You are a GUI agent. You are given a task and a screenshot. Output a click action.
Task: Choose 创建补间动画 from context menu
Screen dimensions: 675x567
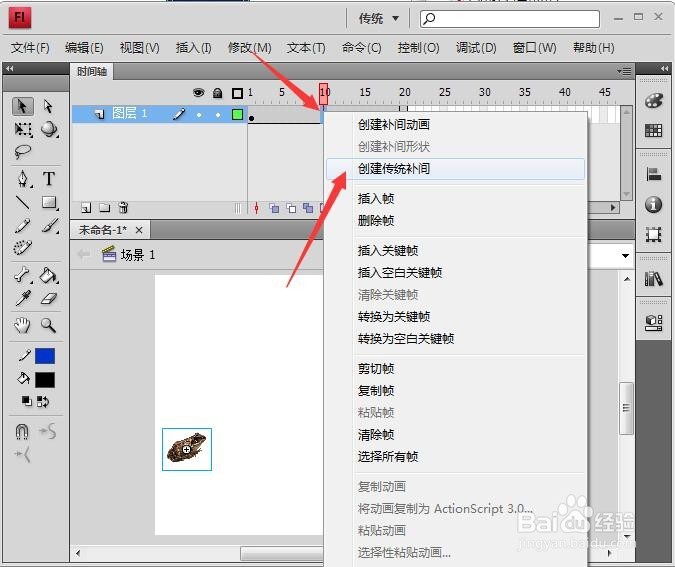tap(455, 125)
